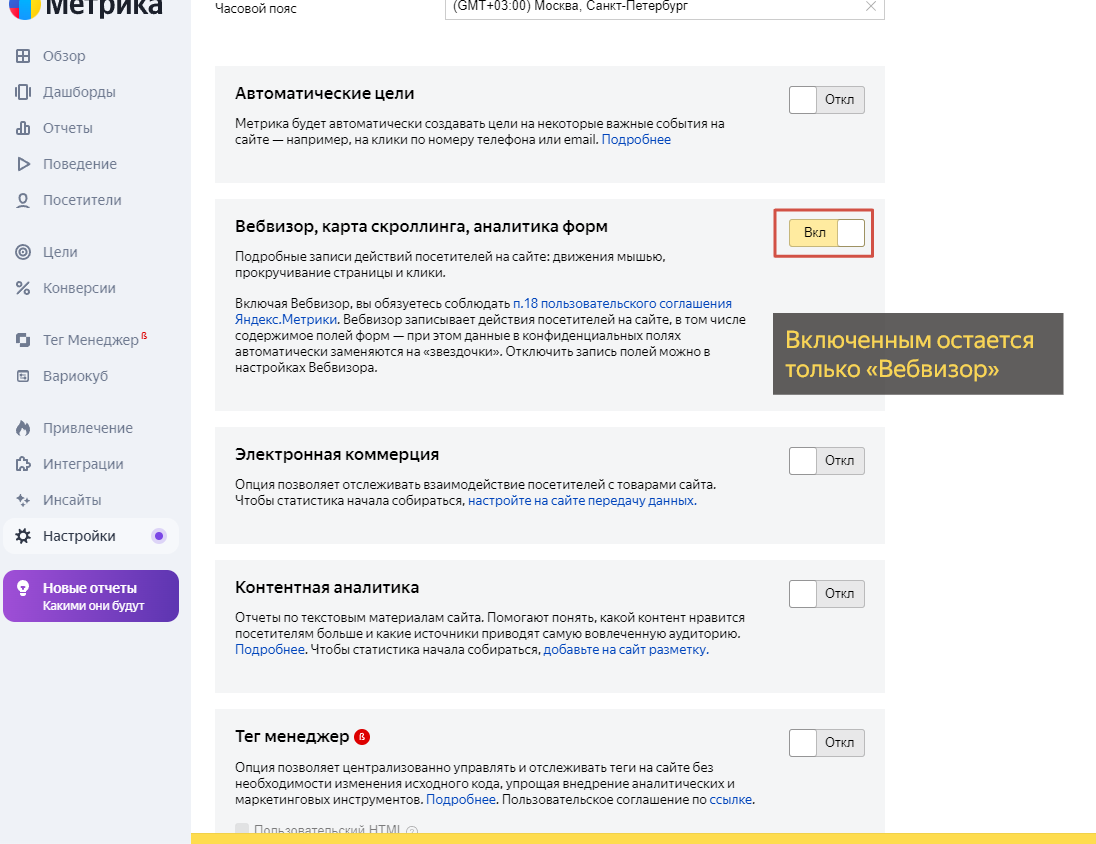Click the Интеграции puzzle icon
Screen dimensions: 1096x844
pos(23,464)
